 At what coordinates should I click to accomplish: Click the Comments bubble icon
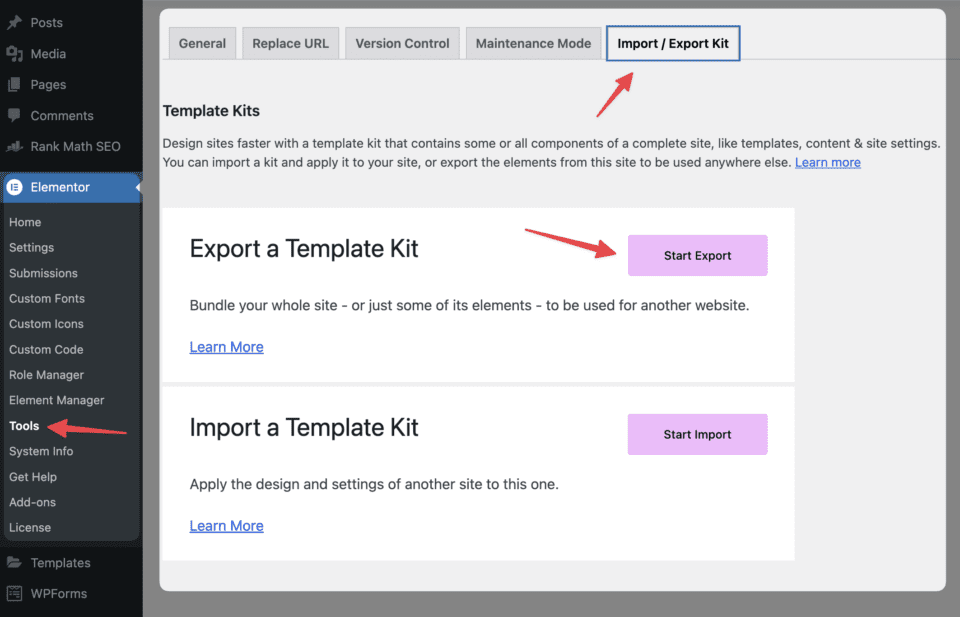[x=14, y=116]
